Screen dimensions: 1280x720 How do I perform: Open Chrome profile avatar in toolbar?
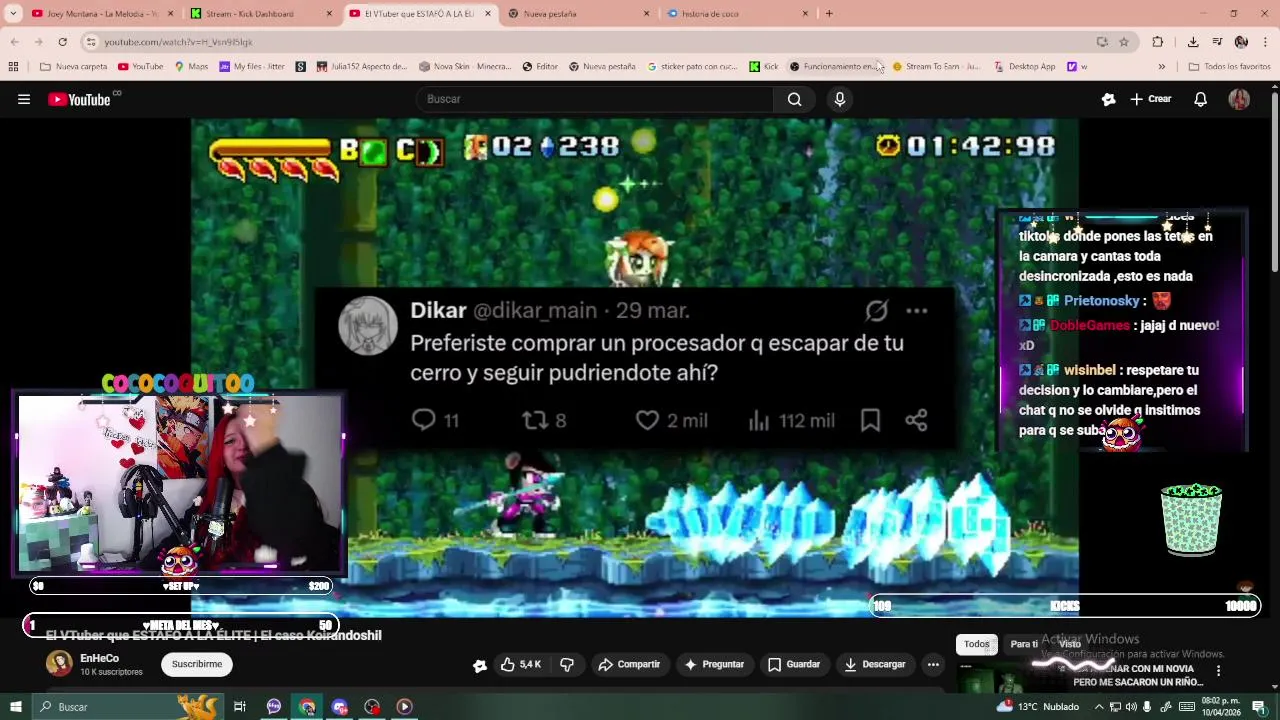tap(1241, 42)
